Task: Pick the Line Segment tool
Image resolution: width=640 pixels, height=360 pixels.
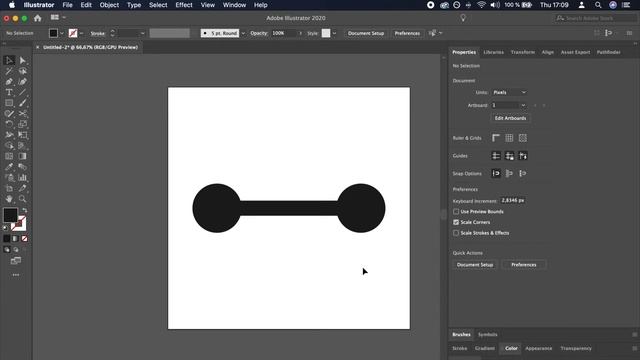Action: (x=22, y=92)
